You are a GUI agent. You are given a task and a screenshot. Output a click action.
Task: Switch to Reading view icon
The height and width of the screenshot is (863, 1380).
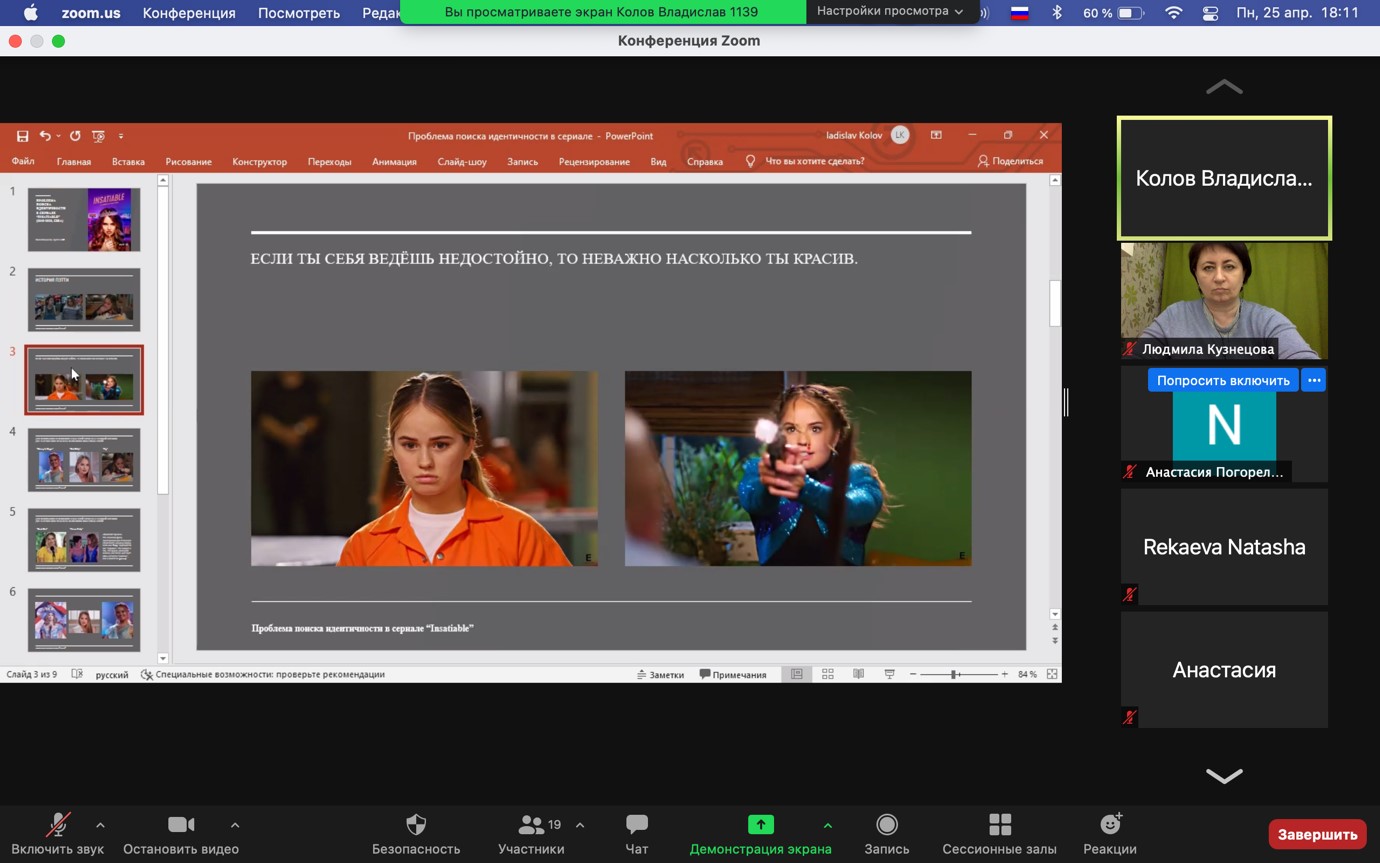858,675
